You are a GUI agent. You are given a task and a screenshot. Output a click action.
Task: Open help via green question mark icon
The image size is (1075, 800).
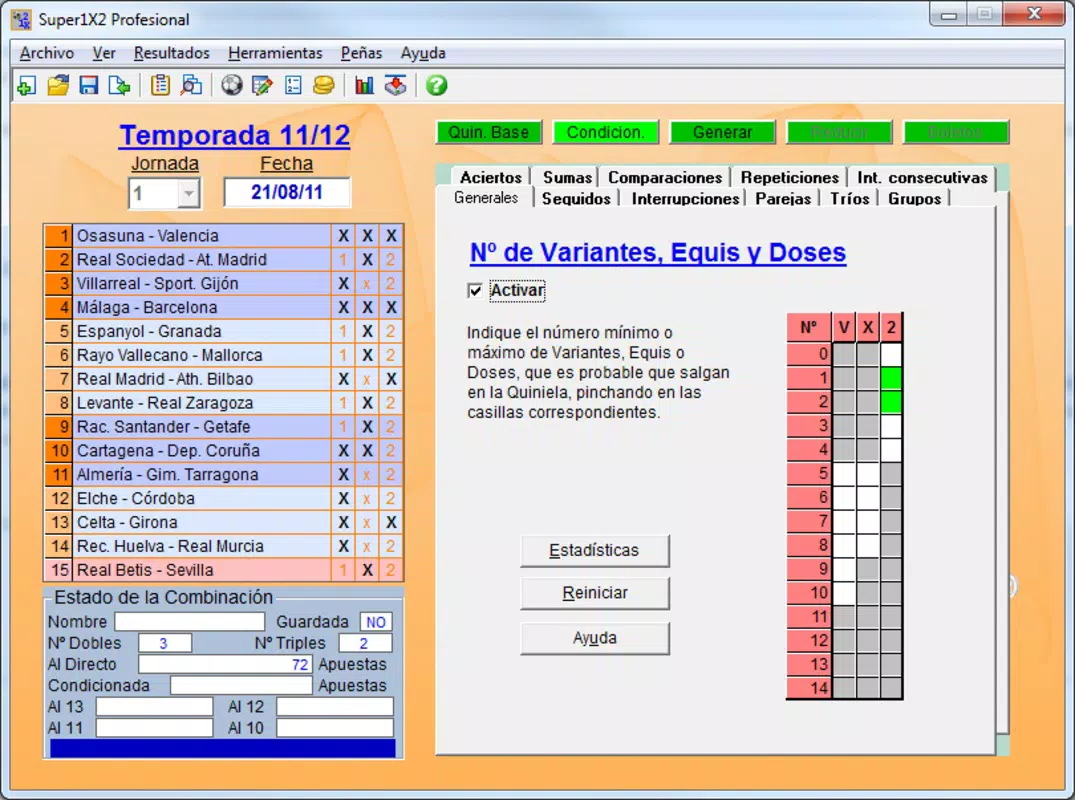point(436,86)
